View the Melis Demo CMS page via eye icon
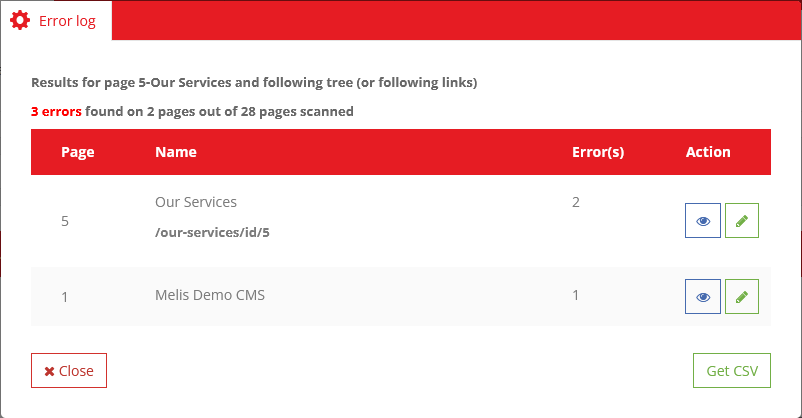The height and width of the screenshot is (418, 802). (x=703, y=296)
